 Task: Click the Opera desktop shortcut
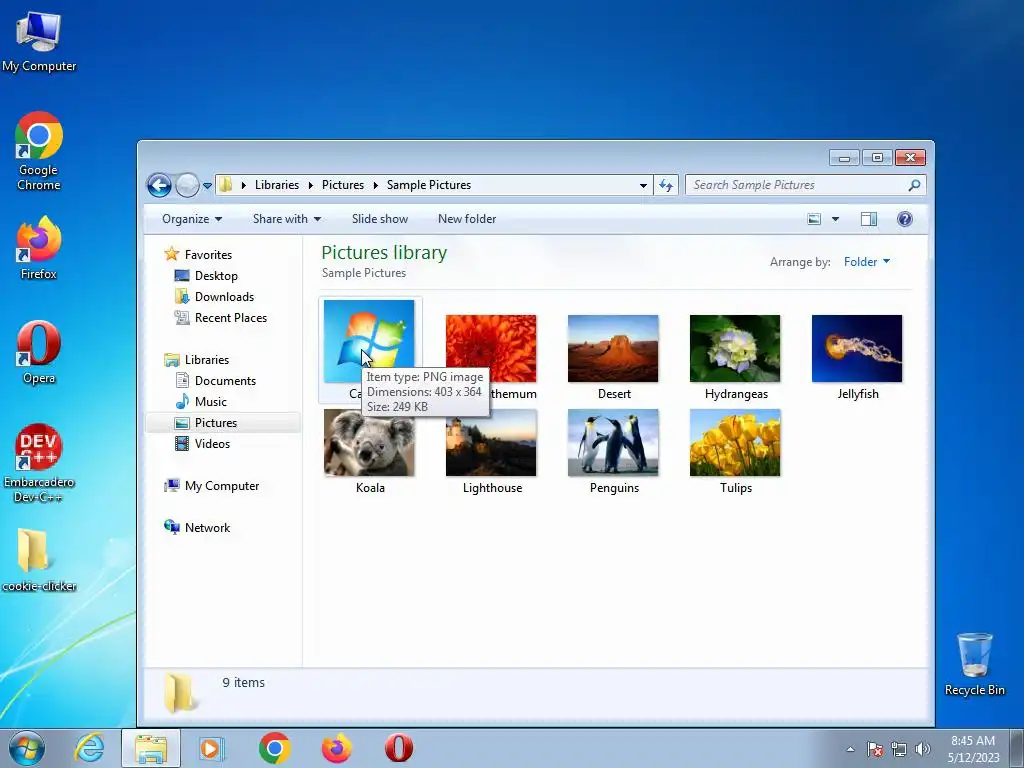click(x=39, y=353)
